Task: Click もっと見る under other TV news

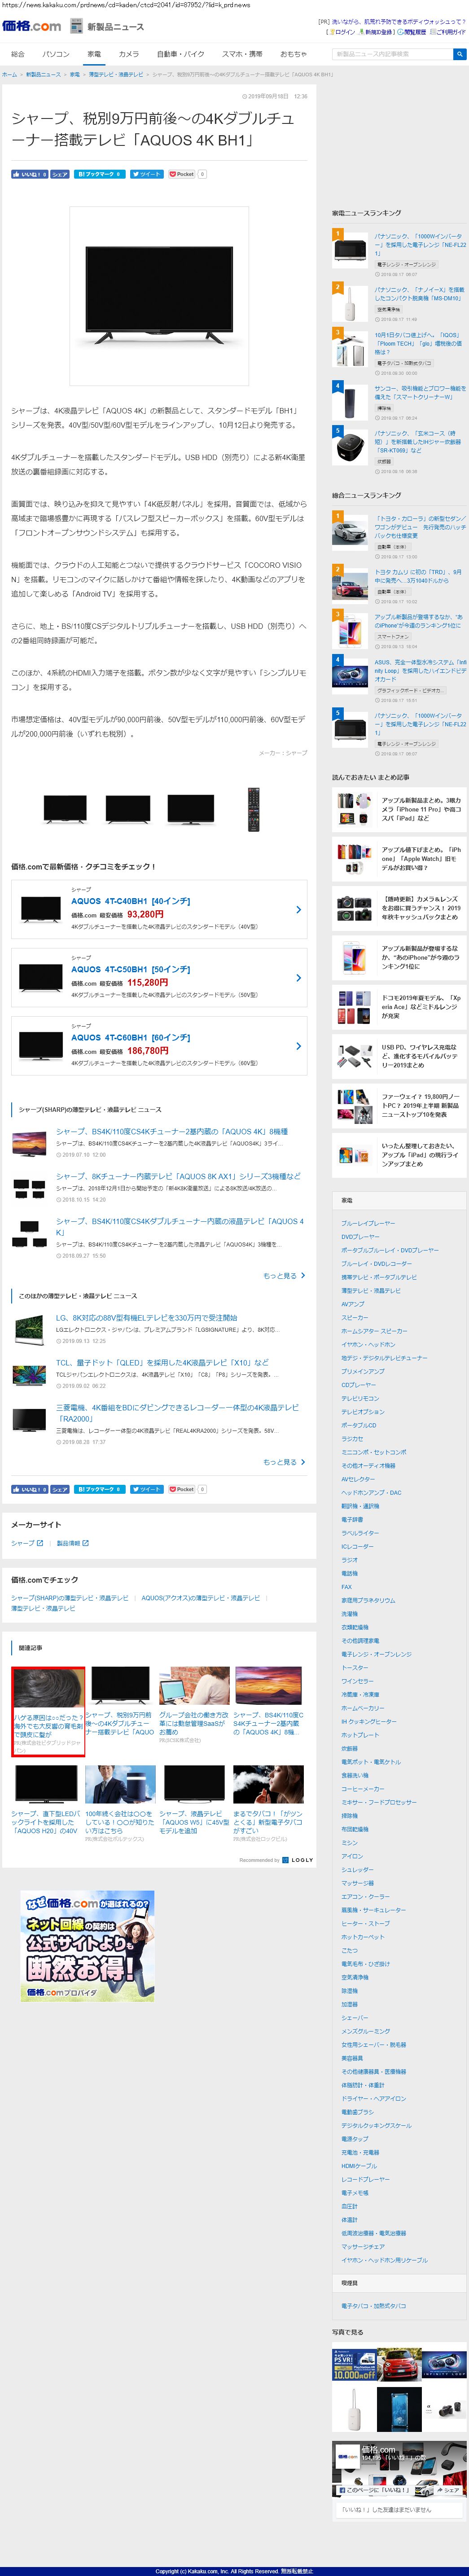Action: click(x=284, y=1462)
